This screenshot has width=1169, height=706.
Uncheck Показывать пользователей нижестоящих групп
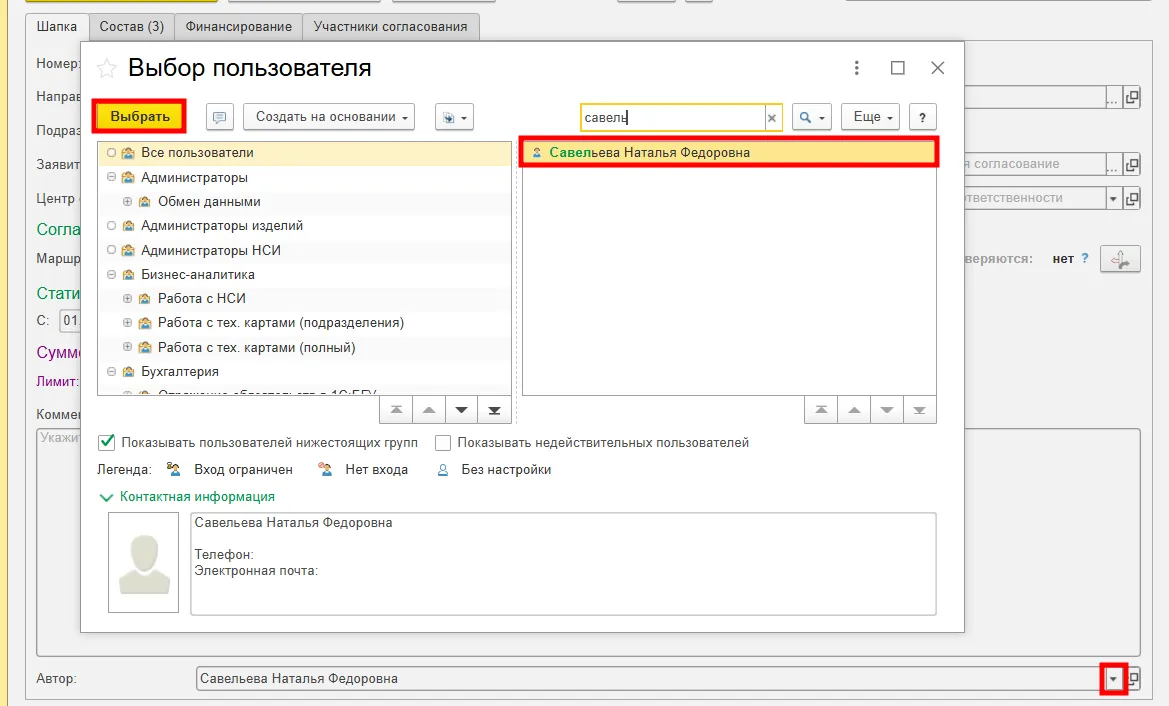pos(107,442)
